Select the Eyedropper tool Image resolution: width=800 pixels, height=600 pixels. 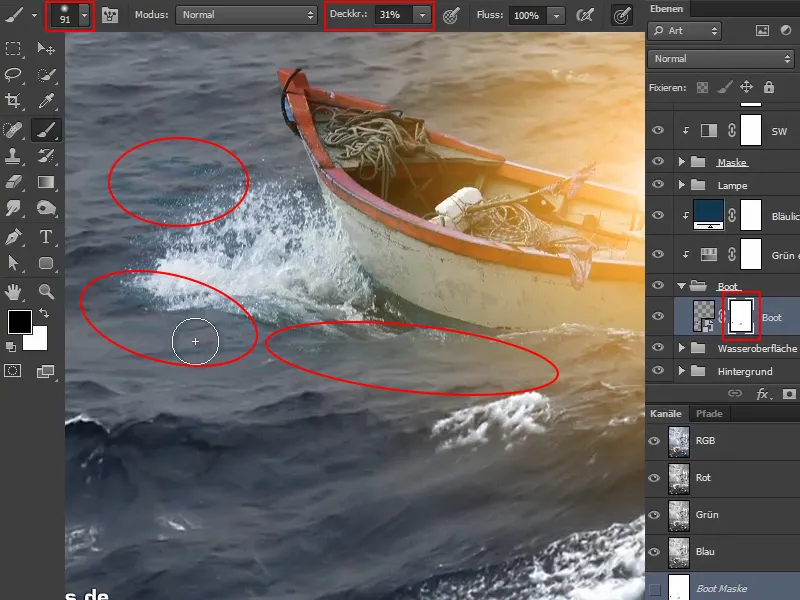46,101
